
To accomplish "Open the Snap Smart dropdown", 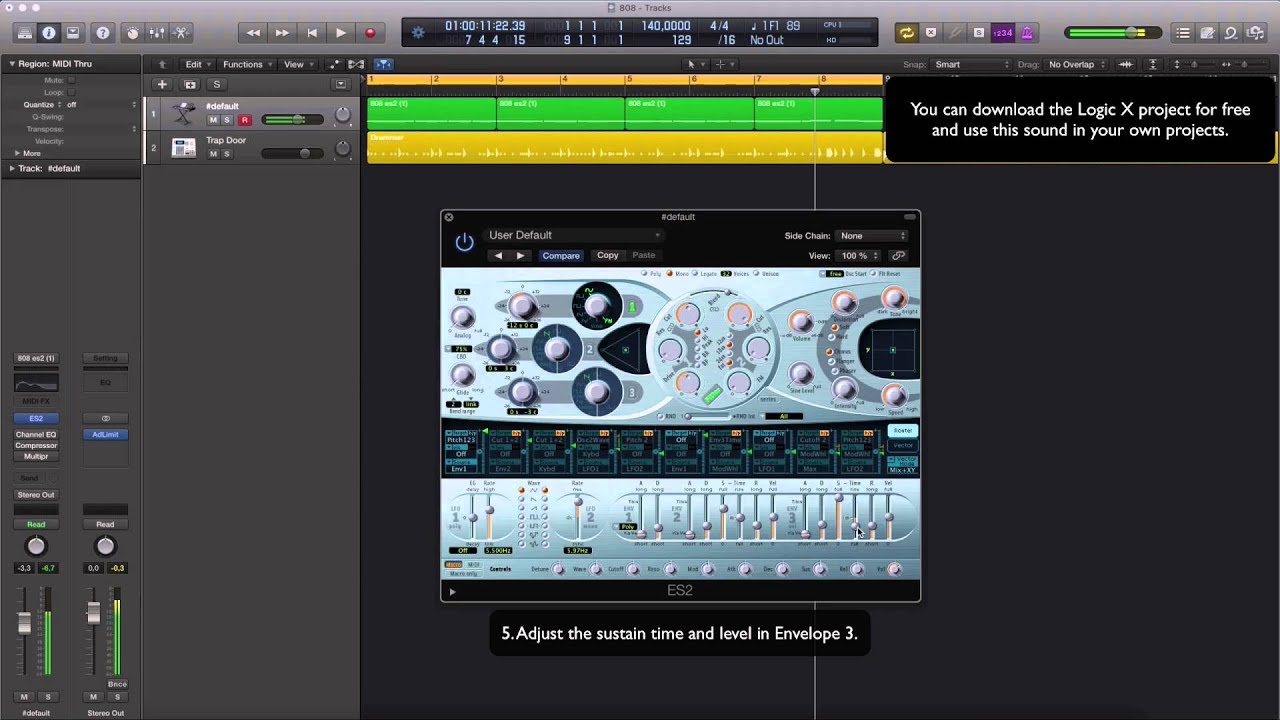I will (971, 64).
